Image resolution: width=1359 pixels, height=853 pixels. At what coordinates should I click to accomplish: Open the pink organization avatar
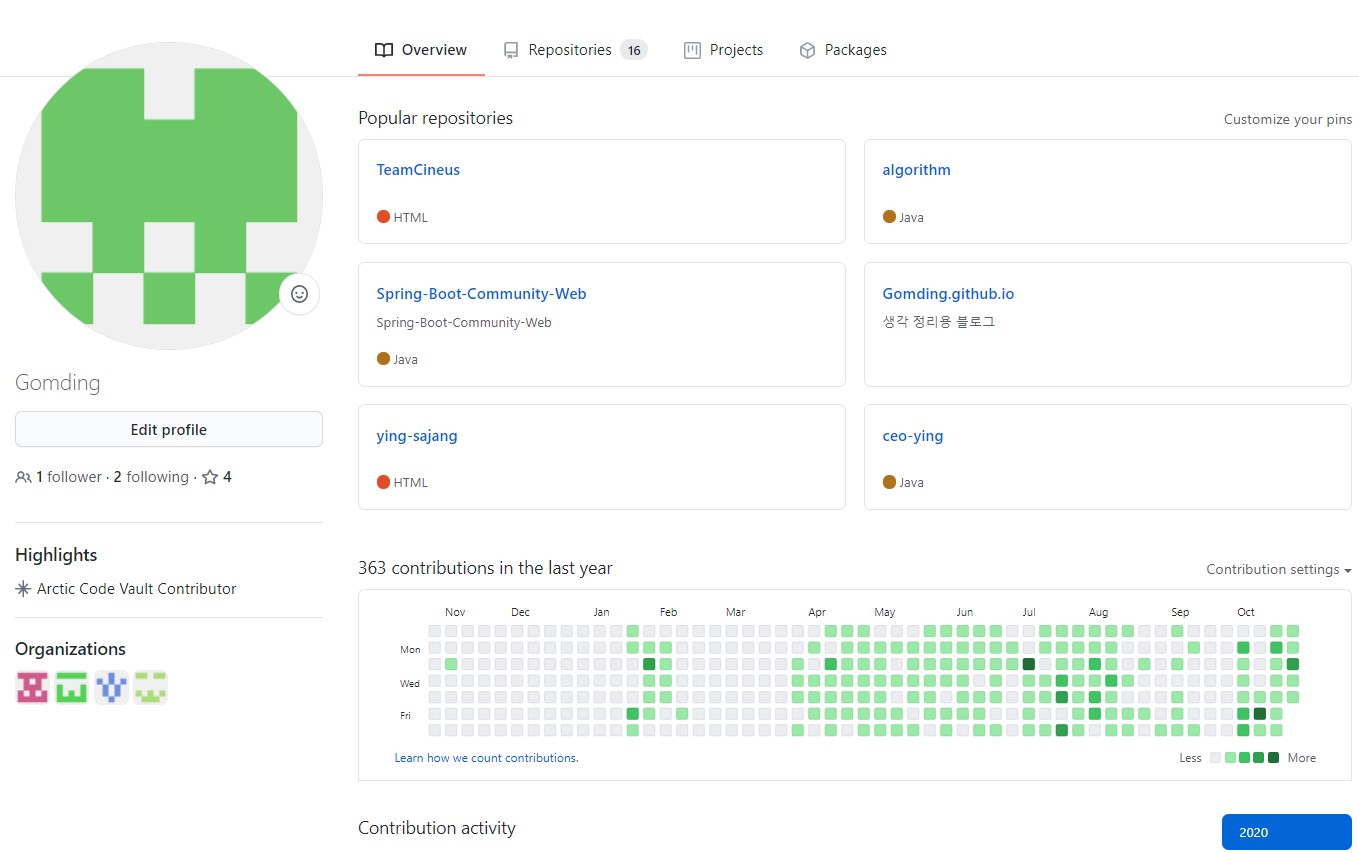click(32, 687)
